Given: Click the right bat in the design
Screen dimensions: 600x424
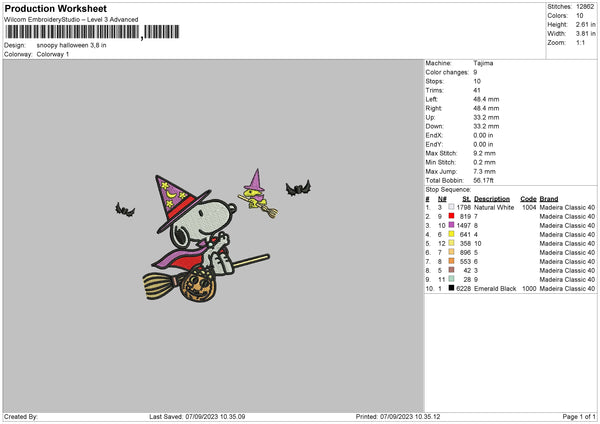Looking at the screenshot, I should 298,188.
